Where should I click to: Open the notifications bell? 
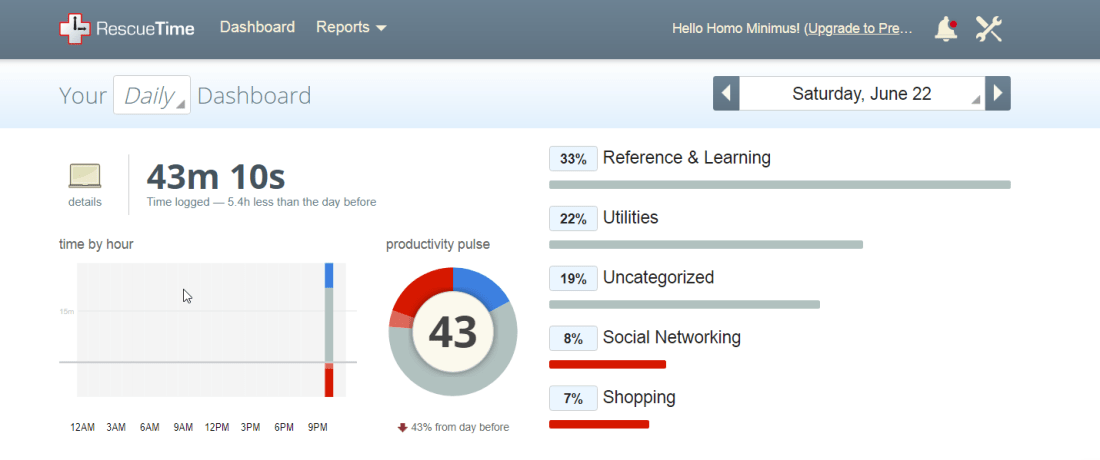point(945,29)
